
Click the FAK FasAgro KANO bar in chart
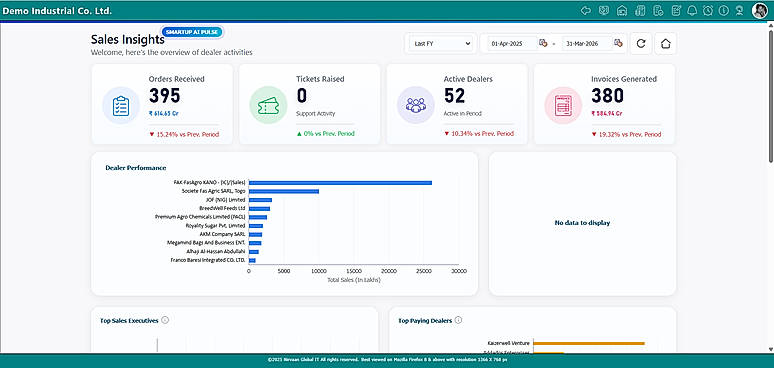(x=340, y=183)
